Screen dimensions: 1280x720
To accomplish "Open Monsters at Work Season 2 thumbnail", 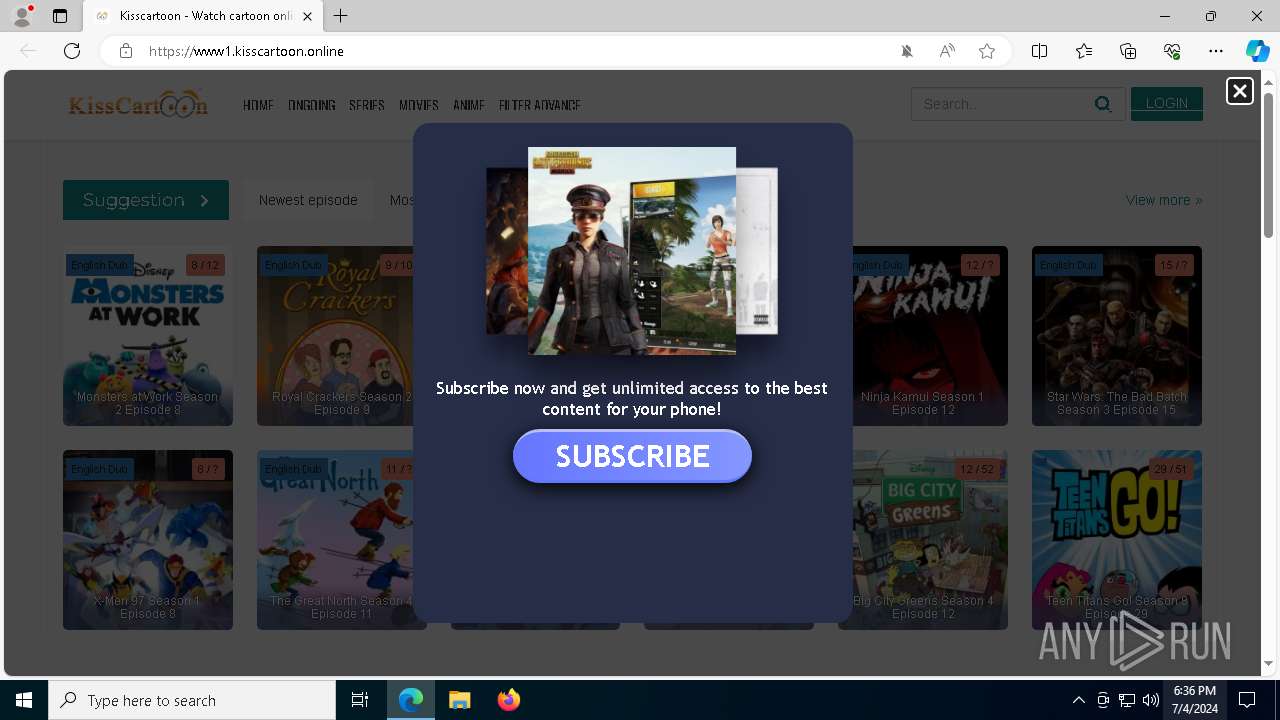I will pyautogui.click(x=148, y=336).
